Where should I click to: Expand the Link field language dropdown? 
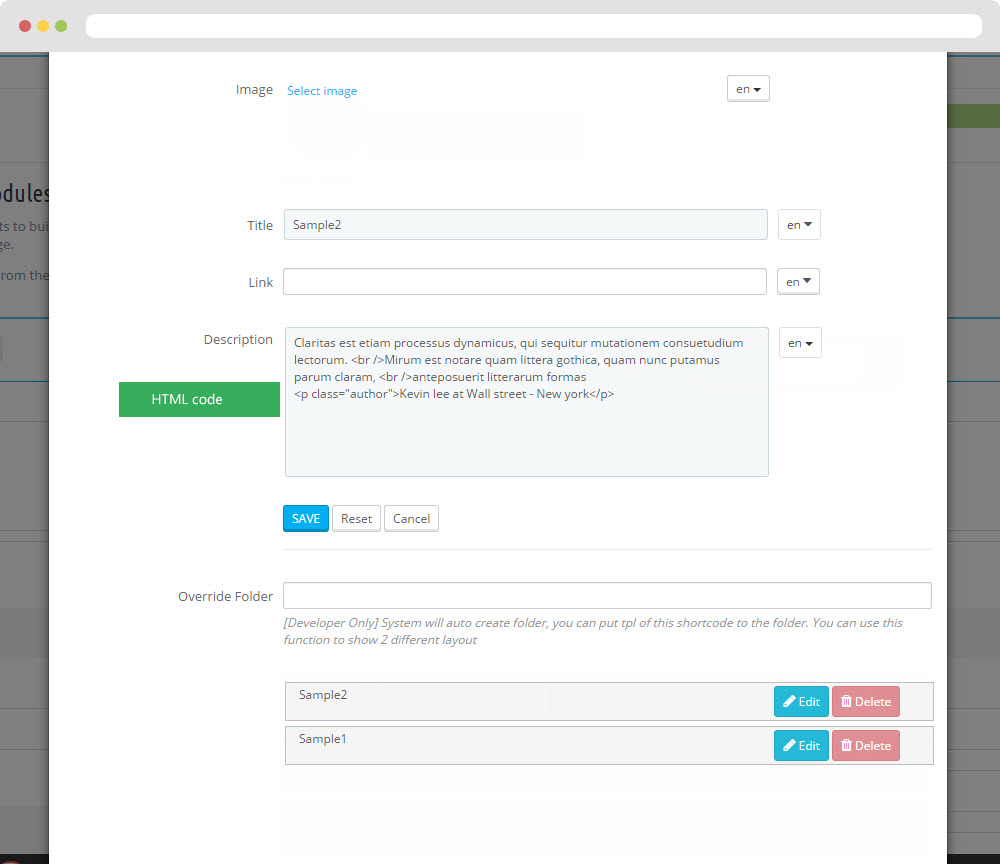pos(798,282)
